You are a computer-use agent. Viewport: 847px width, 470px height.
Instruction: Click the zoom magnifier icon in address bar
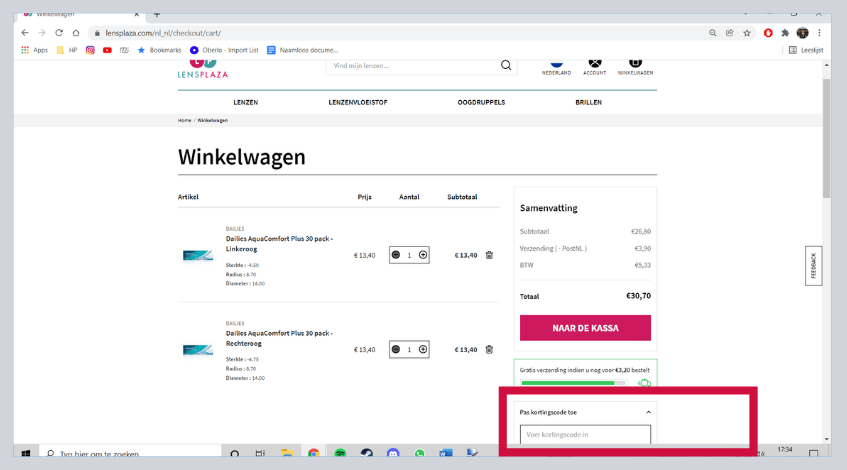(x=712, y=33)
